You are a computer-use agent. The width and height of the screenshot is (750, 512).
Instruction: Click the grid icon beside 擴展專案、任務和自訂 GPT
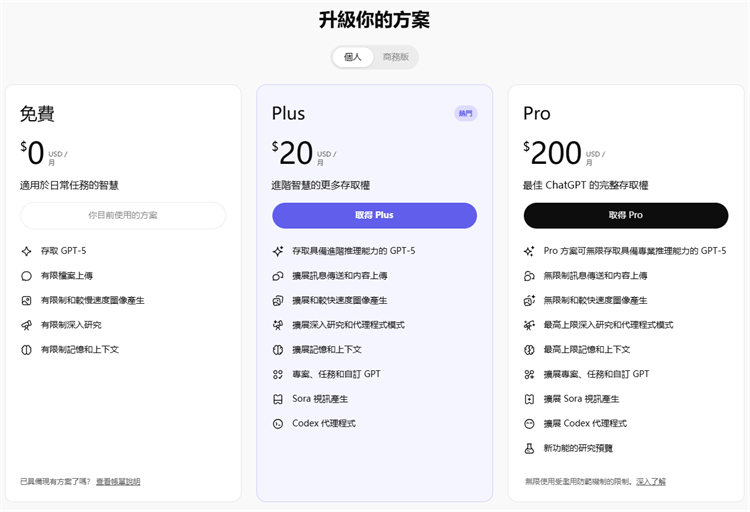529,374
